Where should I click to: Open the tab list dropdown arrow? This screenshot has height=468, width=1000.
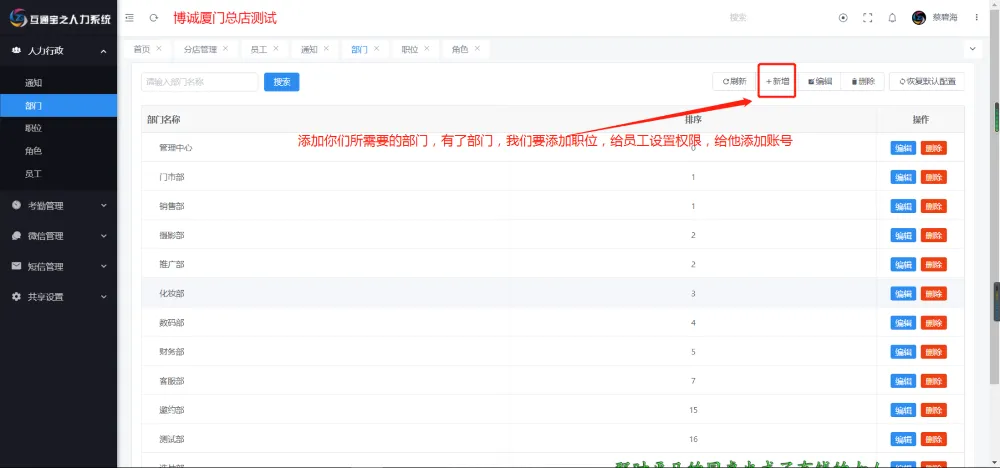click(x=974, y=48)
